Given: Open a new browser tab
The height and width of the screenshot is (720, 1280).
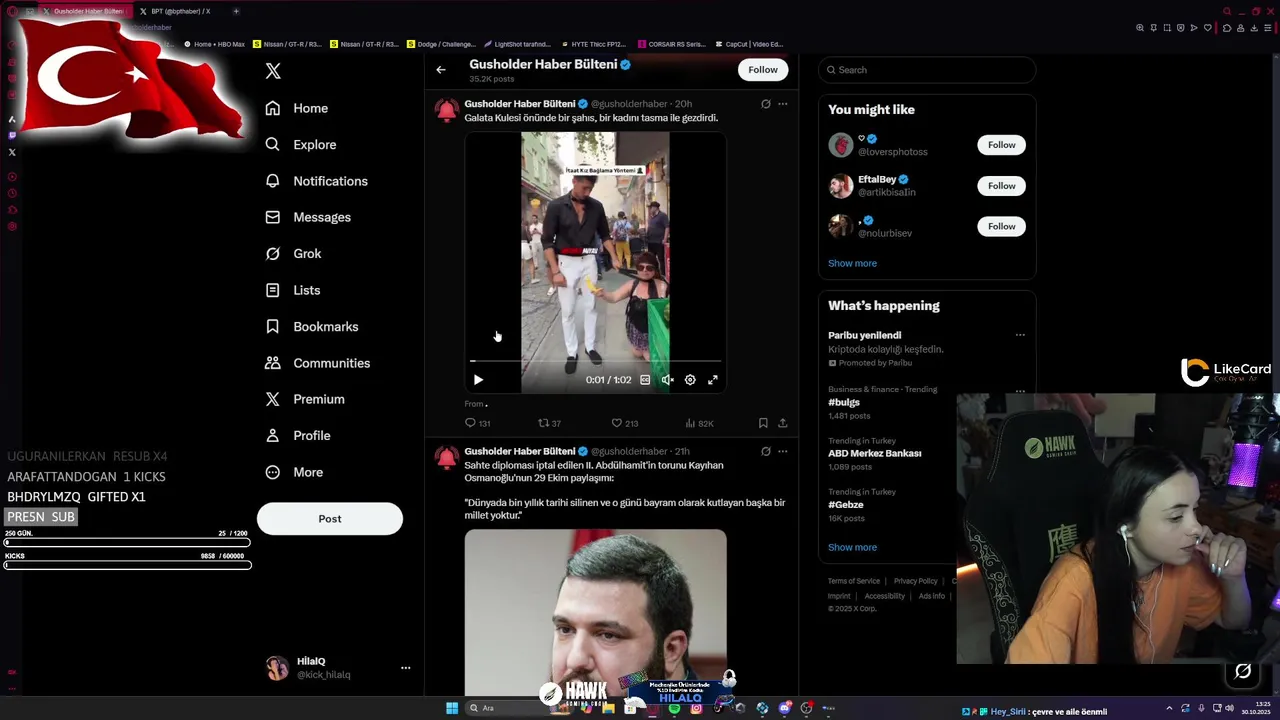Looking at the screenshot, I should point(236,11).
